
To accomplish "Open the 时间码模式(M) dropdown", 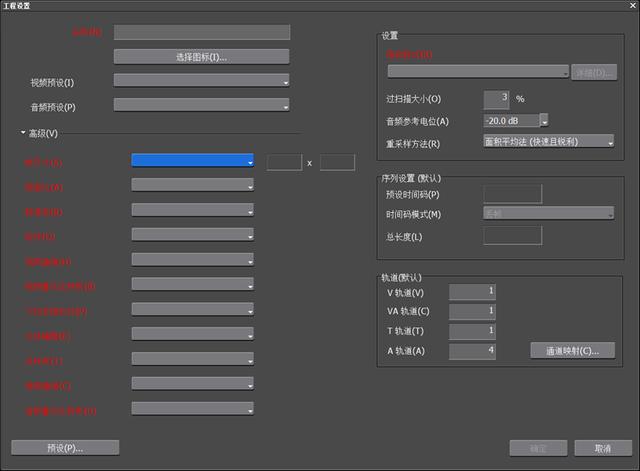I will pos(549,213).
